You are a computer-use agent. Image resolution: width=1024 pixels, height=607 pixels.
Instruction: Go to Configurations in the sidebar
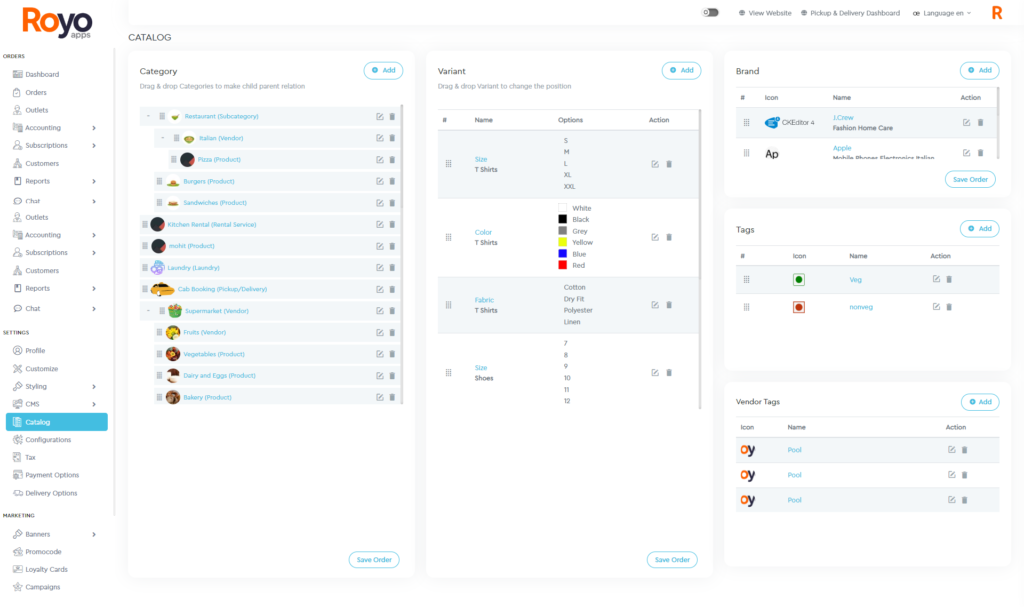point(48,440)
